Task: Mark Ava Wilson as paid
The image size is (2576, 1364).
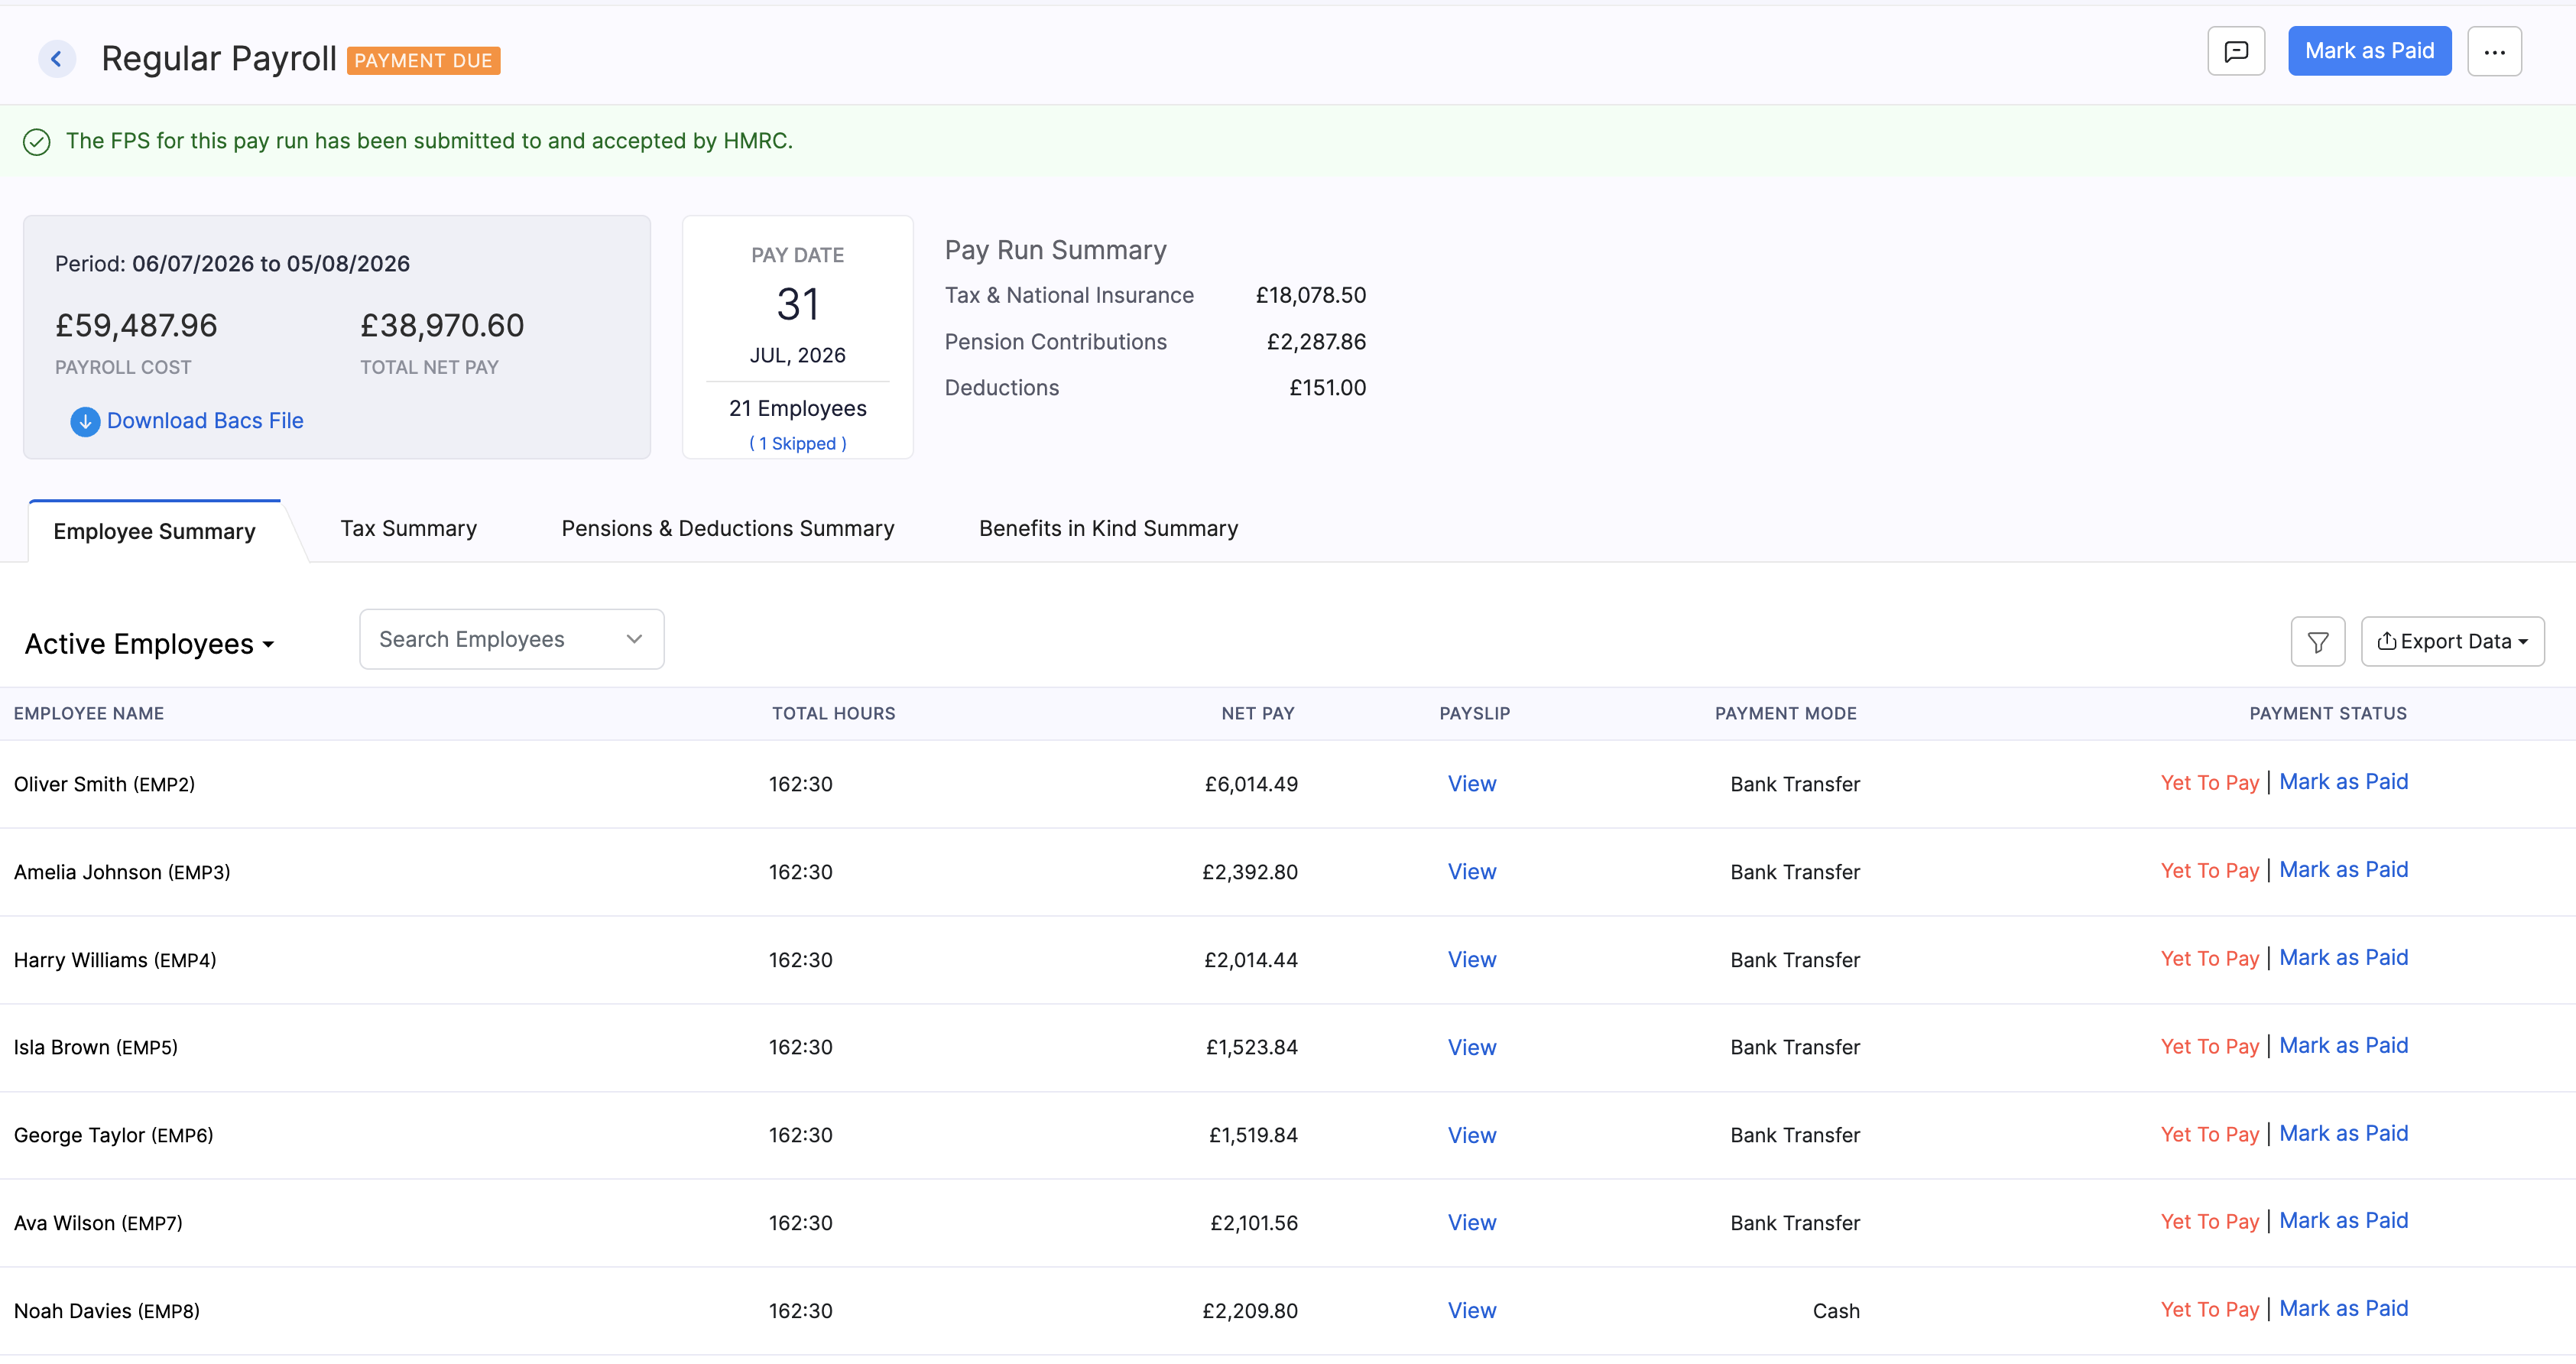Action: [x=2343, y=1221]
